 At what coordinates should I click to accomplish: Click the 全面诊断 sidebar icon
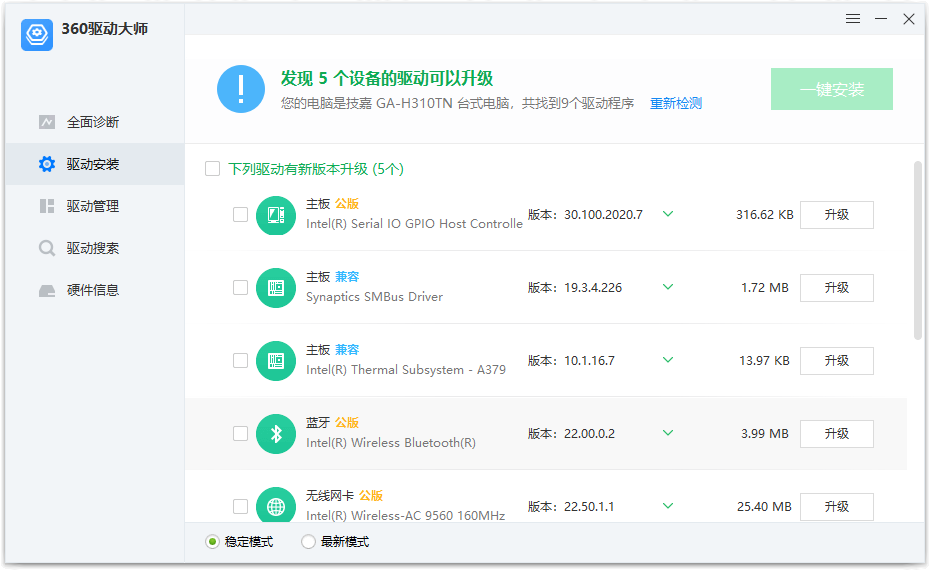pos(47,122)
